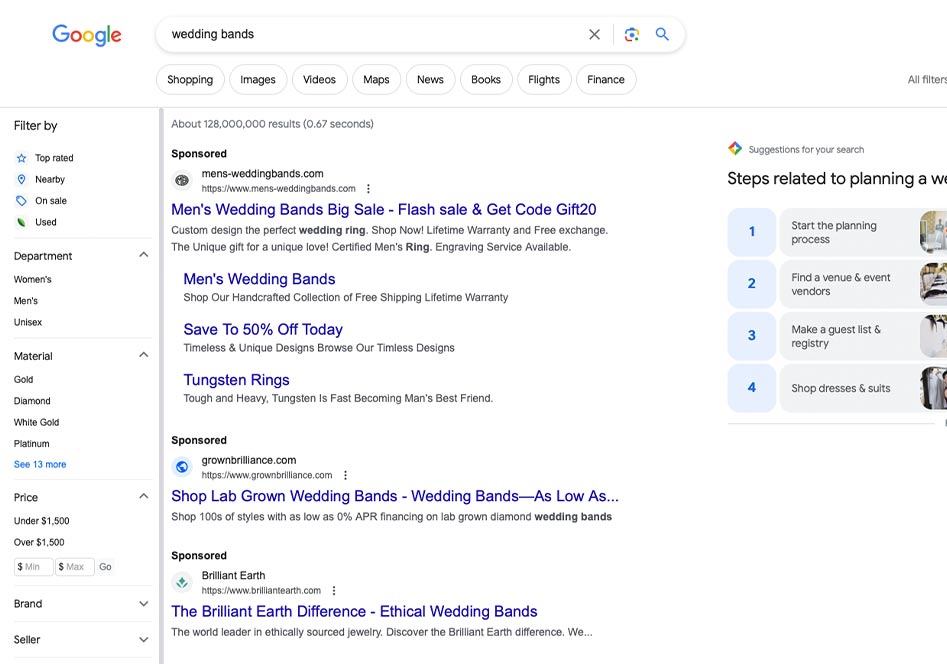Filter by Women's department
Image resolution: width=947 pixels, height=664 pixels.
click(33, 280)
